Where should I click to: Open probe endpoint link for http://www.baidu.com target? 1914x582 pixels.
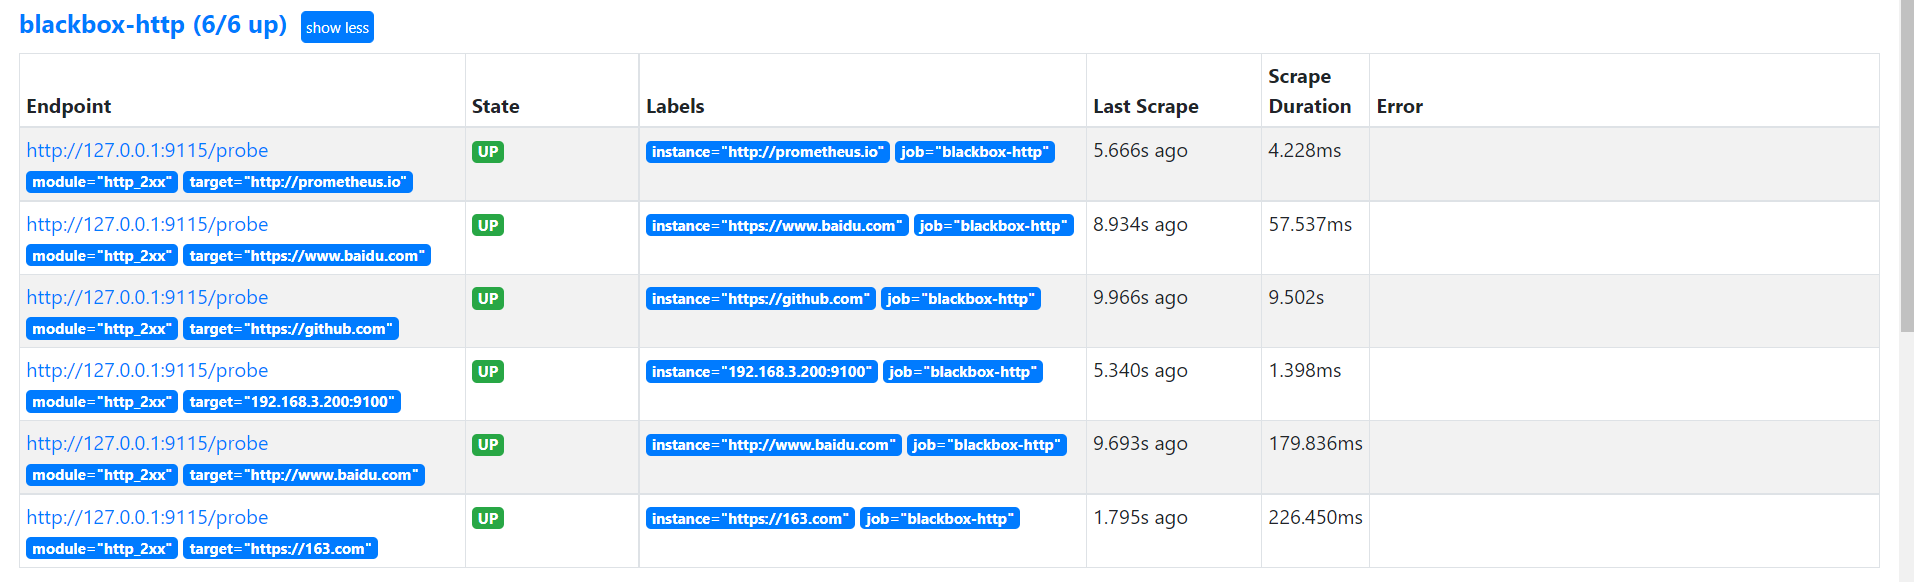(x=147, y=443)
